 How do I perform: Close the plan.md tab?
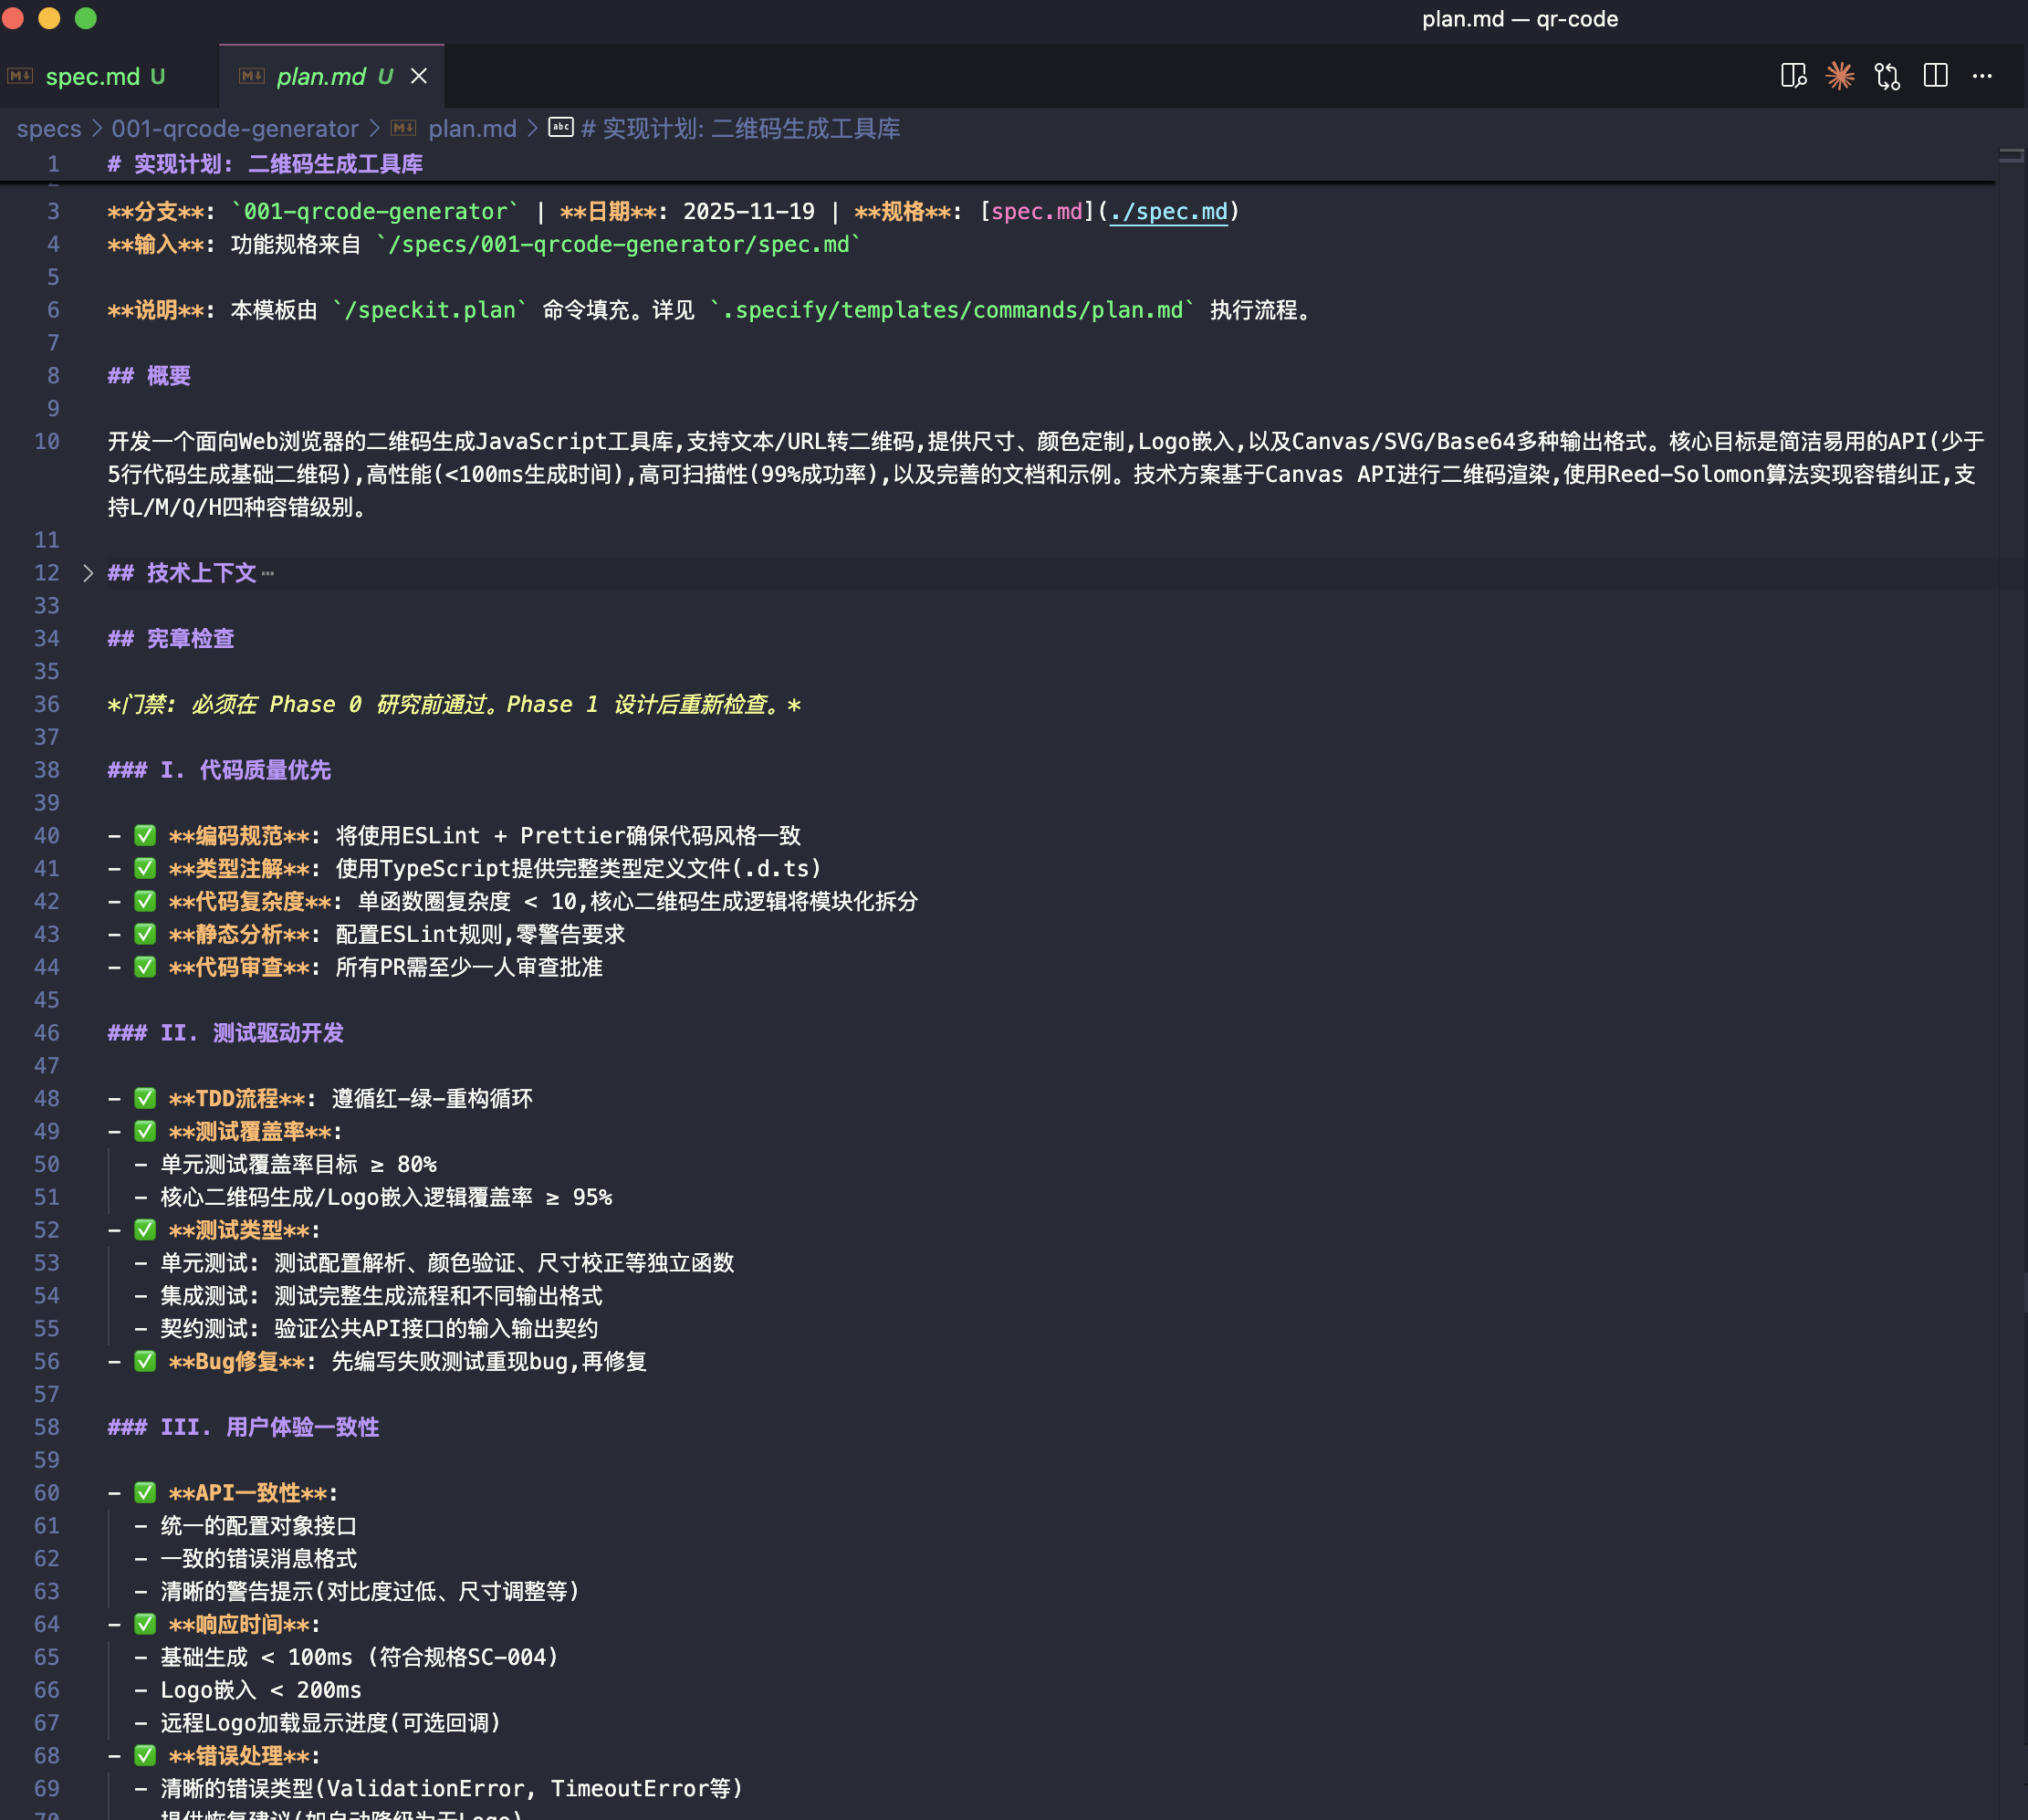(x=419, y=76)
